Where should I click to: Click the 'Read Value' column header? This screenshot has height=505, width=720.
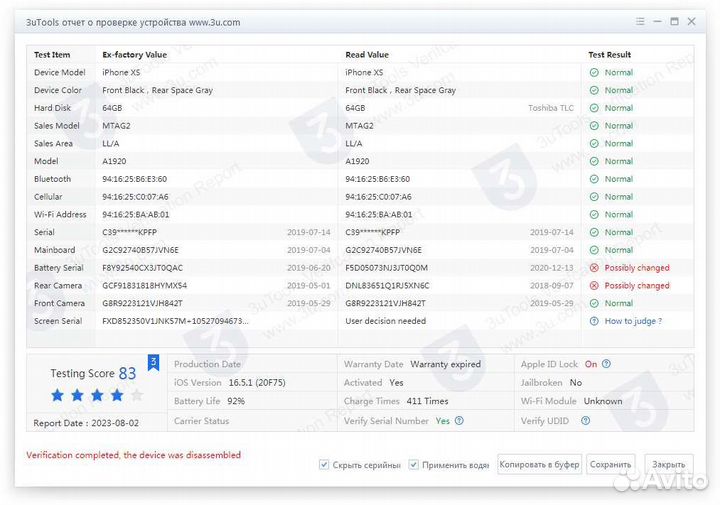367,55
